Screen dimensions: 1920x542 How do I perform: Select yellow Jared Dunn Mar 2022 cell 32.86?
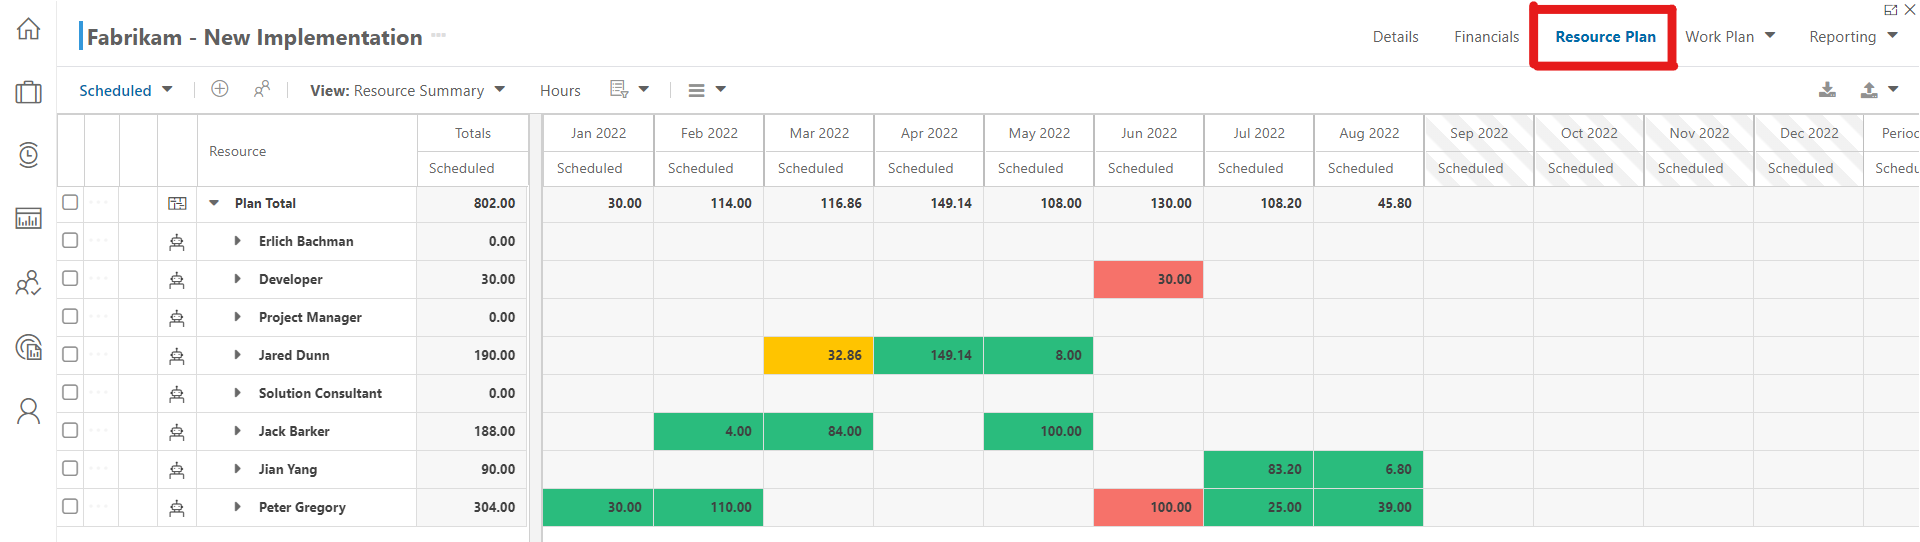pos(818,355)
